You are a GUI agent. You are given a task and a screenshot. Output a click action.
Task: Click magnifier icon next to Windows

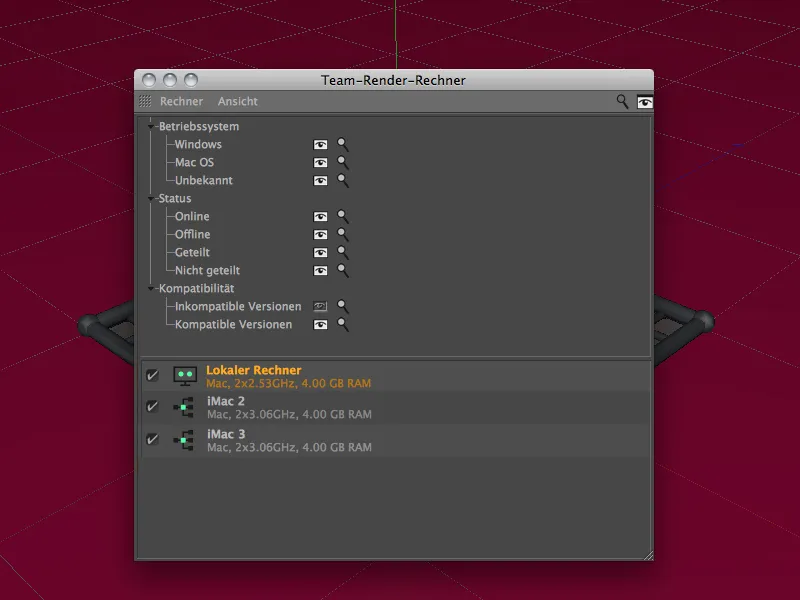343,145
